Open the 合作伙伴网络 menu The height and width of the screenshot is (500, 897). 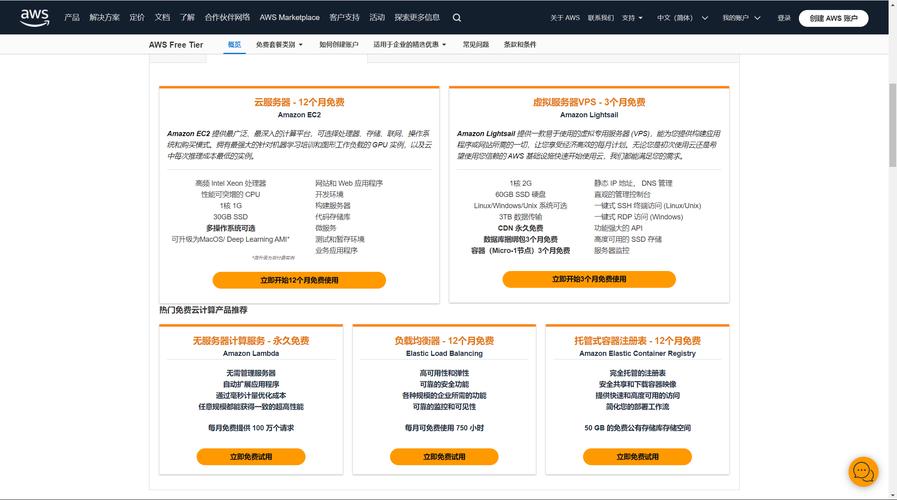tap(227, 18)
